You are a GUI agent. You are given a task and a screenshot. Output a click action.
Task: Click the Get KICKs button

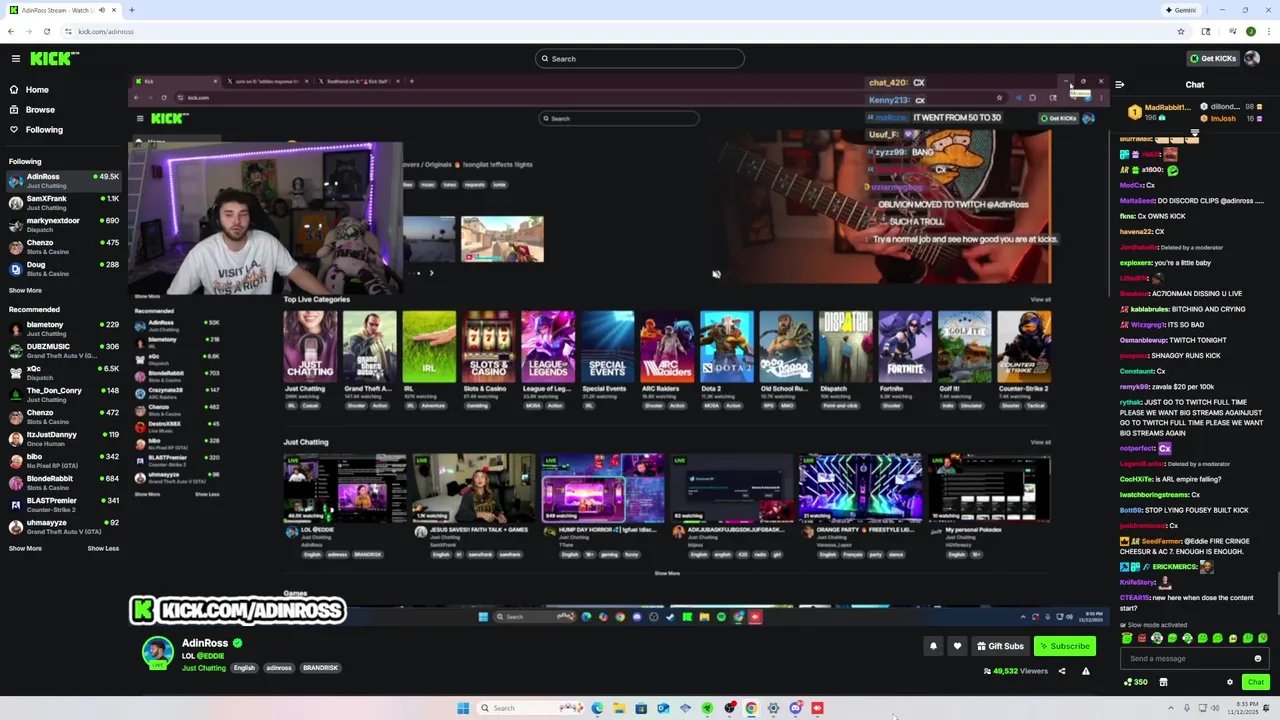(x=1211, y=59)
